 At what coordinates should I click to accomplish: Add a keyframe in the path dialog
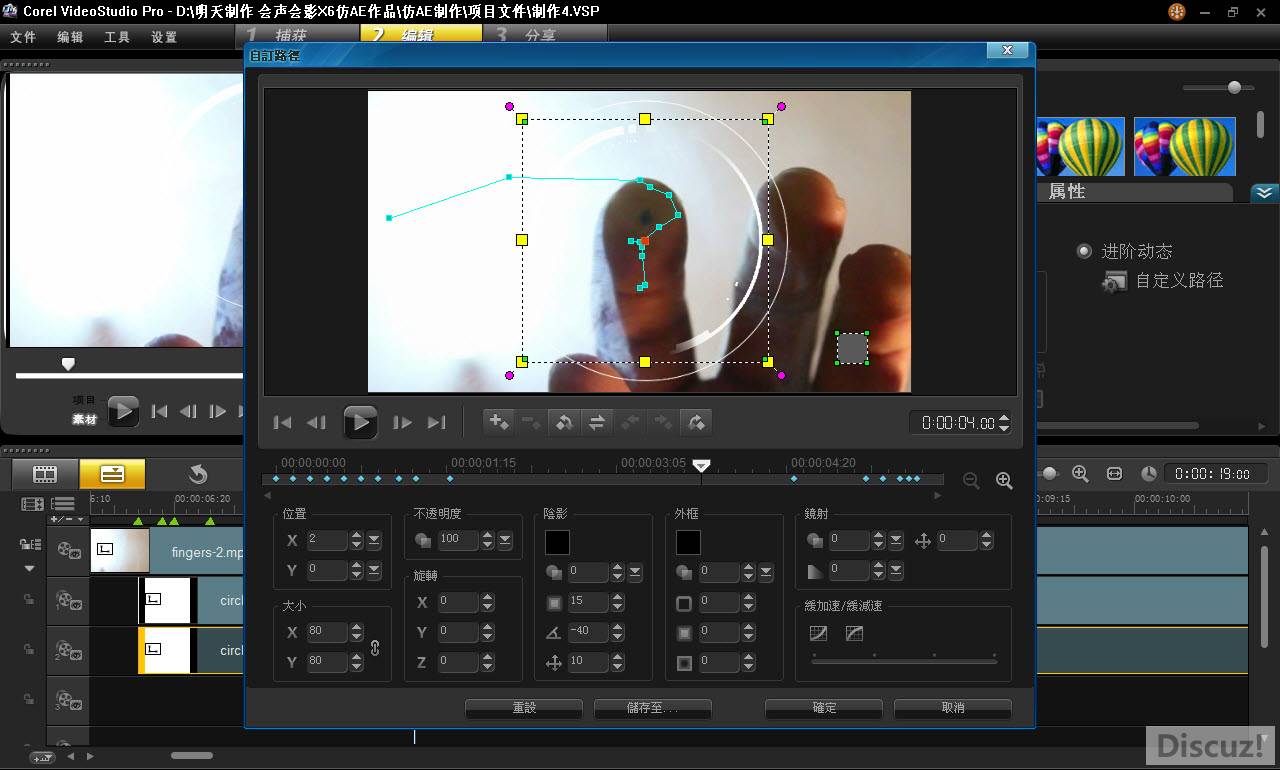[498, 422]
